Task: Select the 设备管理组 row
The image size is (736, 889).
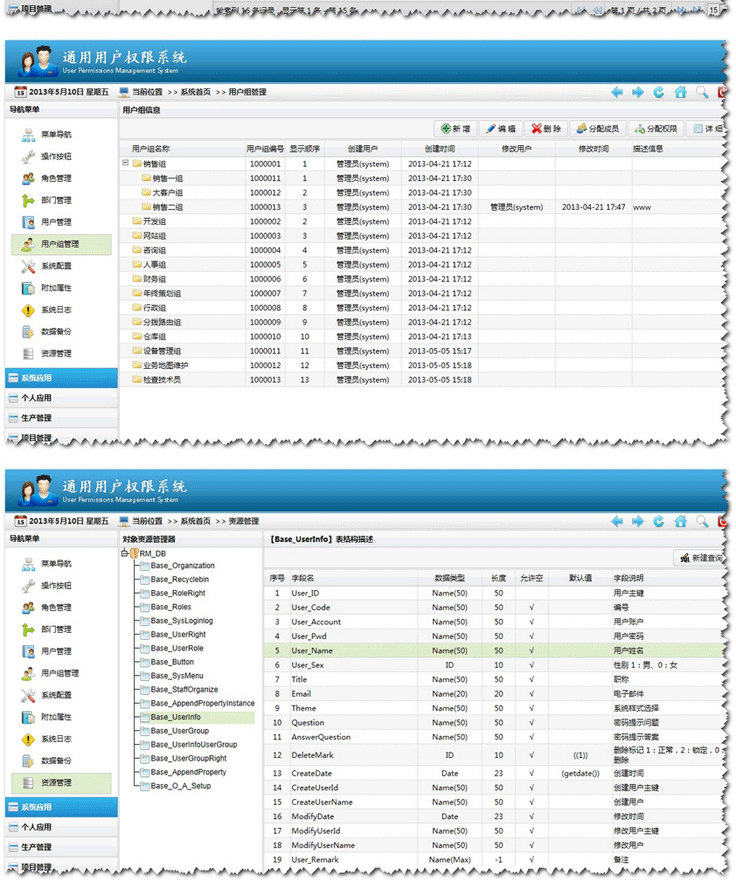Action: [422, 352]
